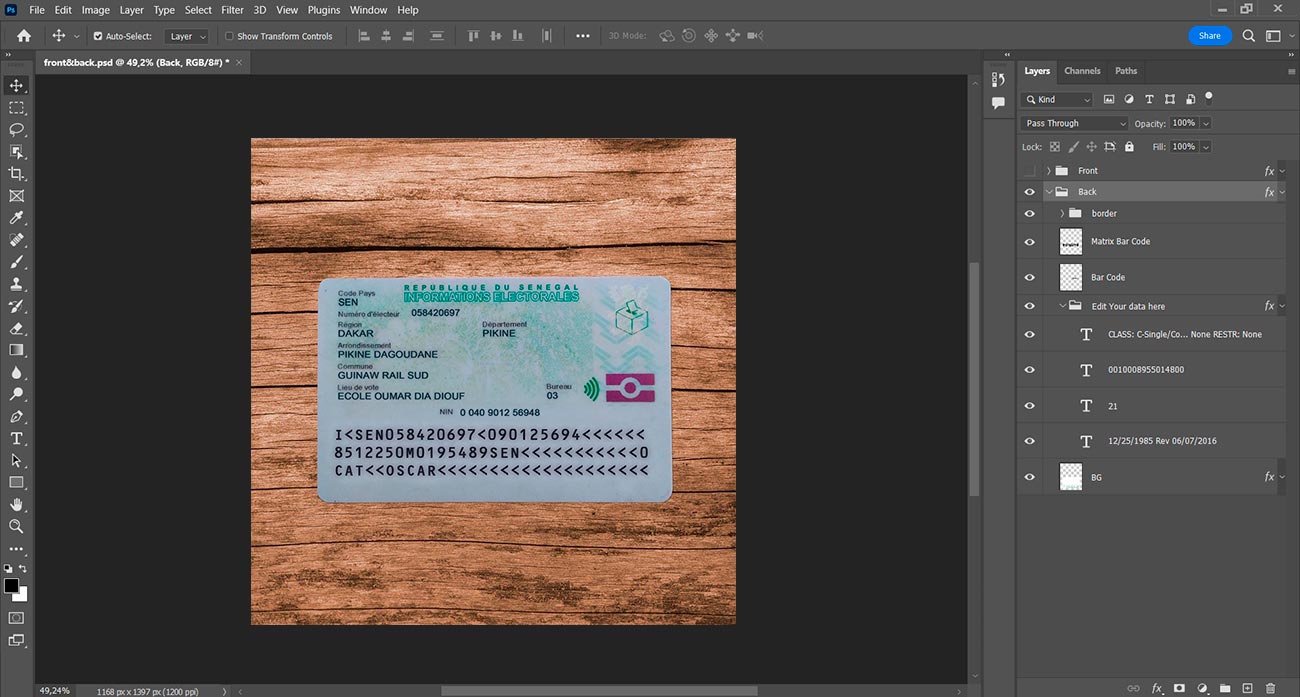Open the Plugins menu

324,10
